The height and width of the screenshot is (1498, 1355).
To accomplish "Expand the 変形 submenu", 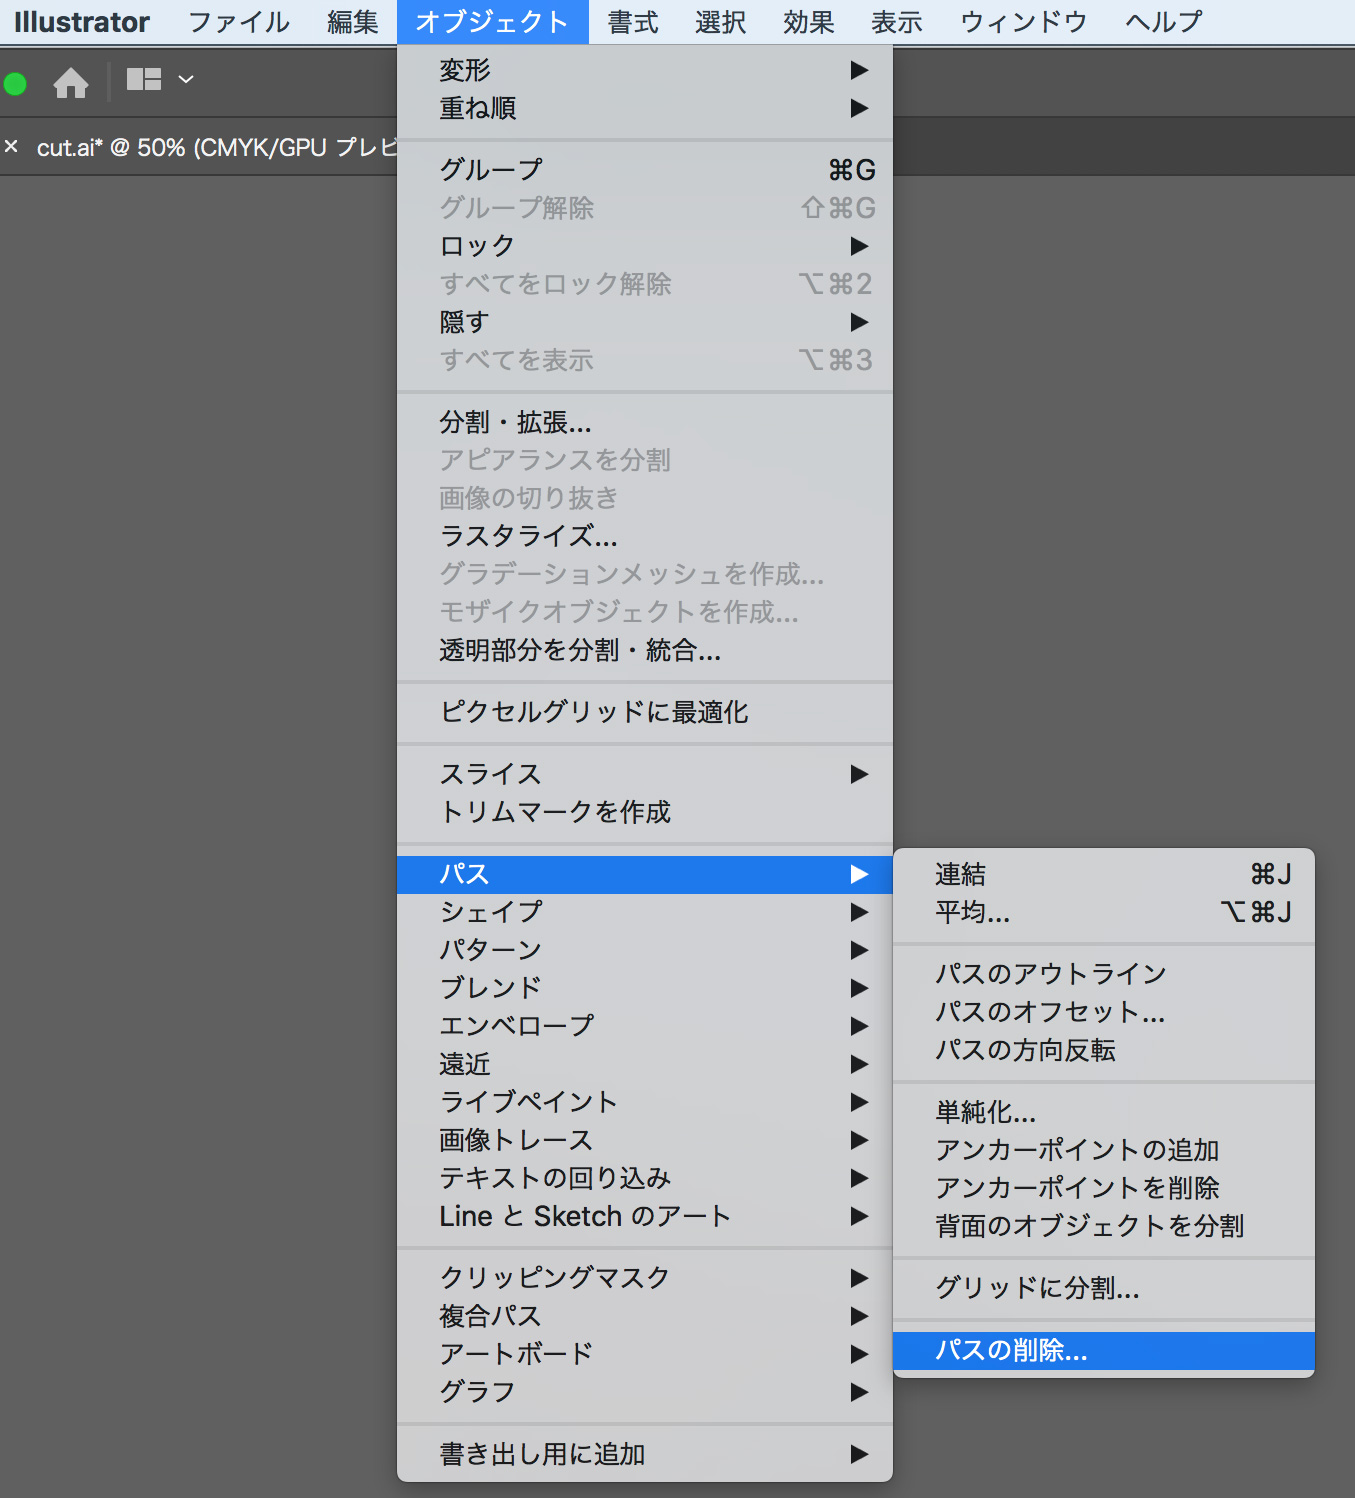I will [x=645, y=70].
